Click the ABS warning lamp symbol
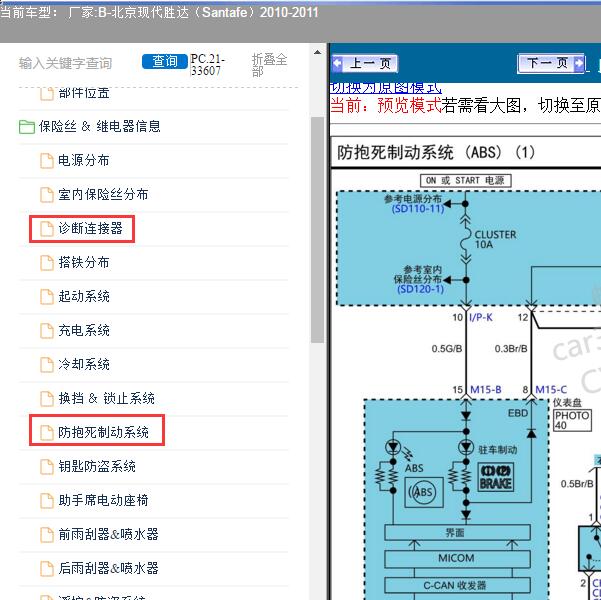The image size is (601, 600). [424, 492]
